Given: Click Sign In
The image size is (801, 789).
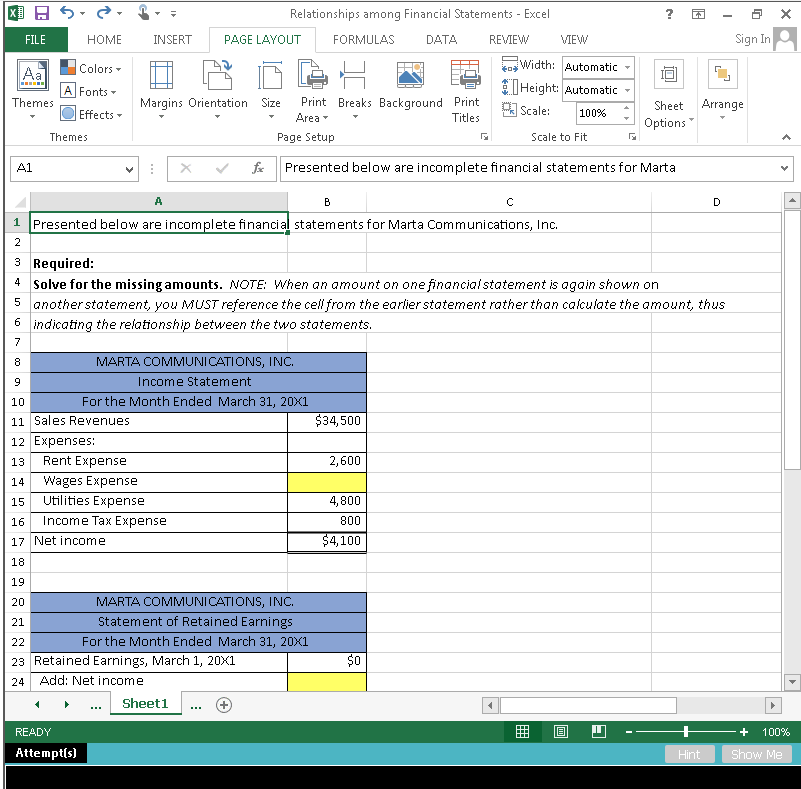Looking at the screenshot, I should click(752, 39).
